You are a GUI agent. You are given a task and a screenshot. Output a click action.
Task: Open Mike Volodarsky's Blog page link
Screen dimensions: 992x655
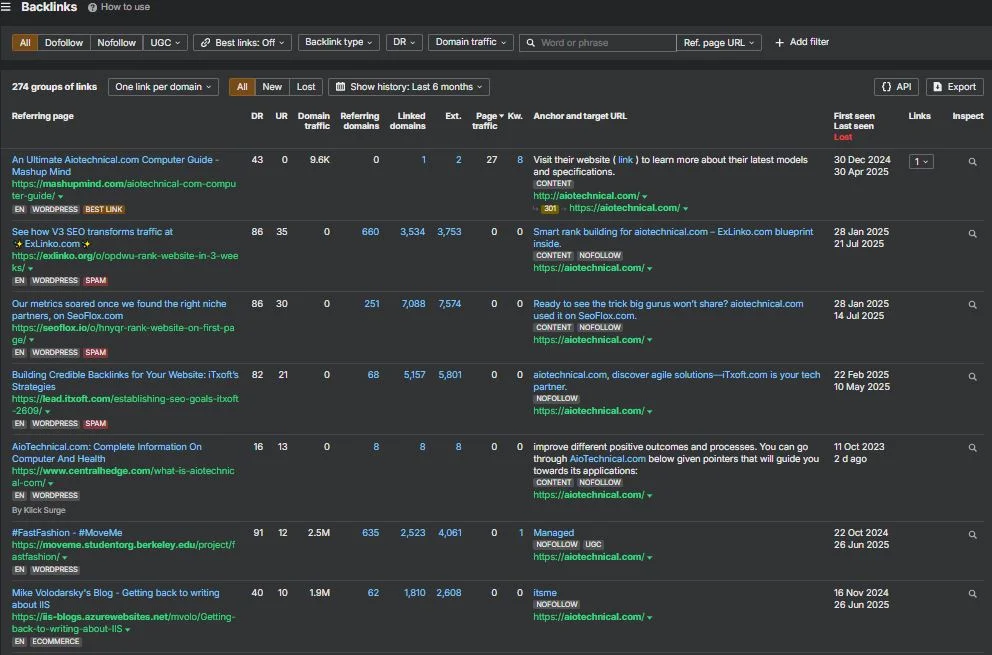(116, 599)
